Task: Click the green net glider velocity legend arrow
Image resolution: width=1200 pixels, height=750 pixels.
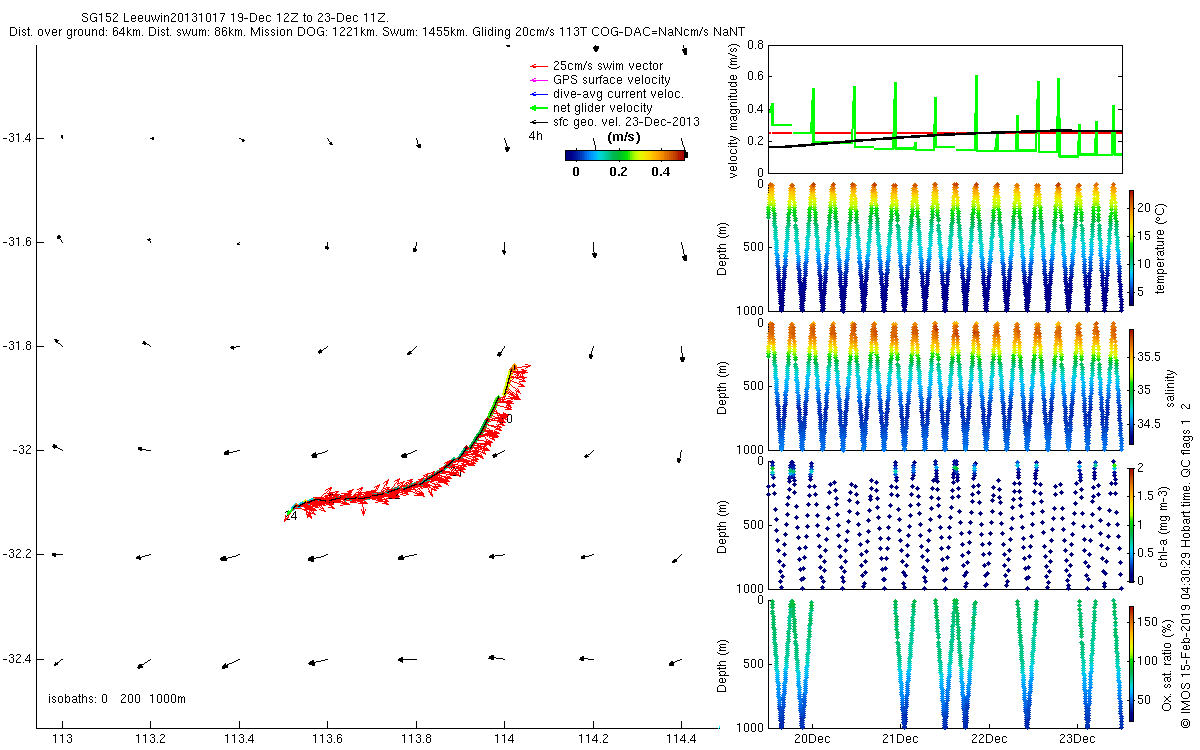Action: [x=537, y=108]
